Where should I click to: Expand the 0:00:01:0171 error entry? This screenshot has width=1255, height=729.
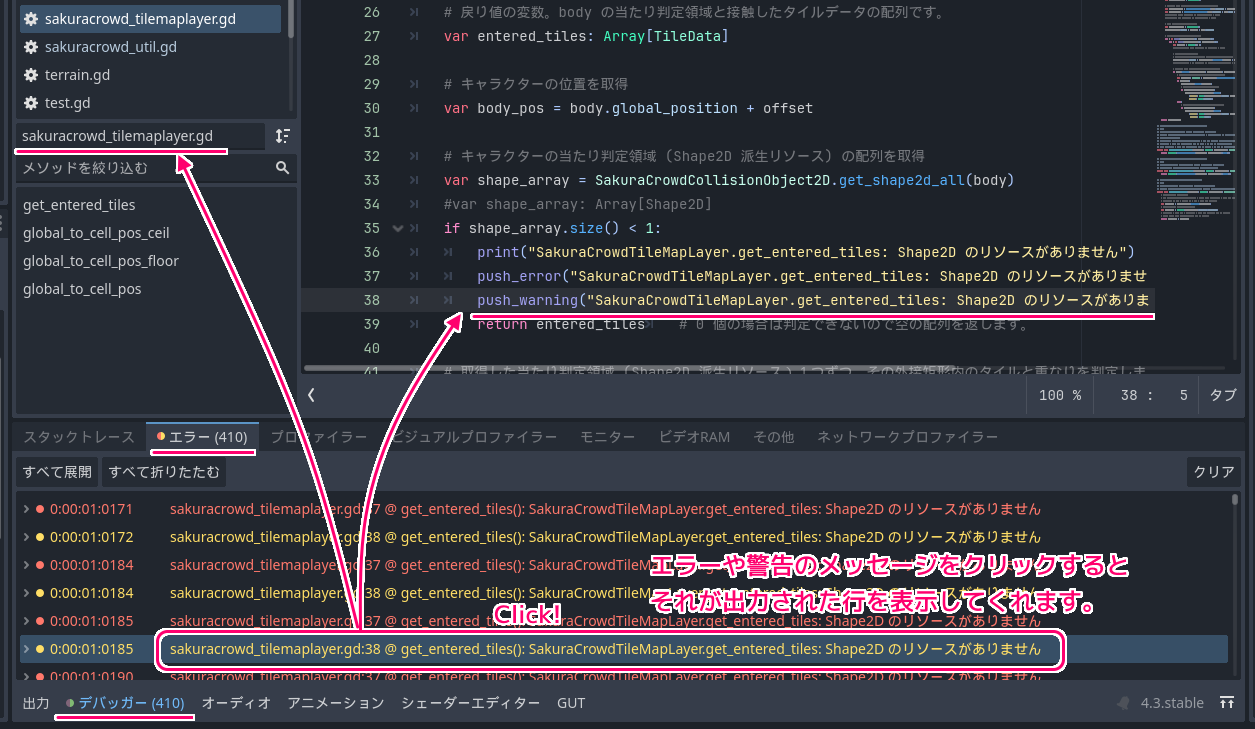pyautogui.click(x=27, y=509)
